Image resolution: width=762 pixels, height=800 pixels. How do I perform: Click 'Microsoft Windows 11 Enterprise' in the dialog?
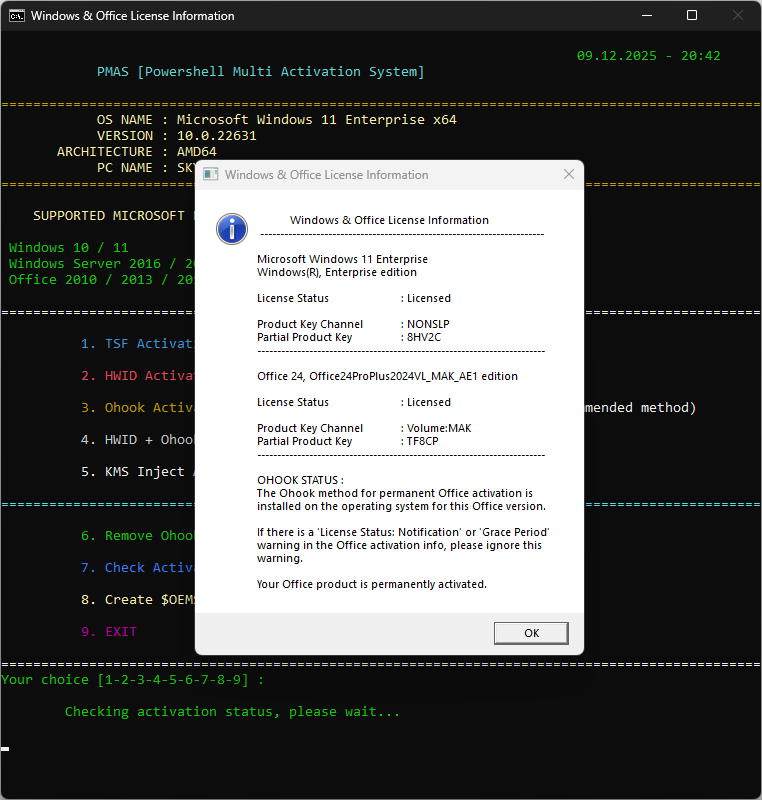pyautogui.click(x=342, y=259)
